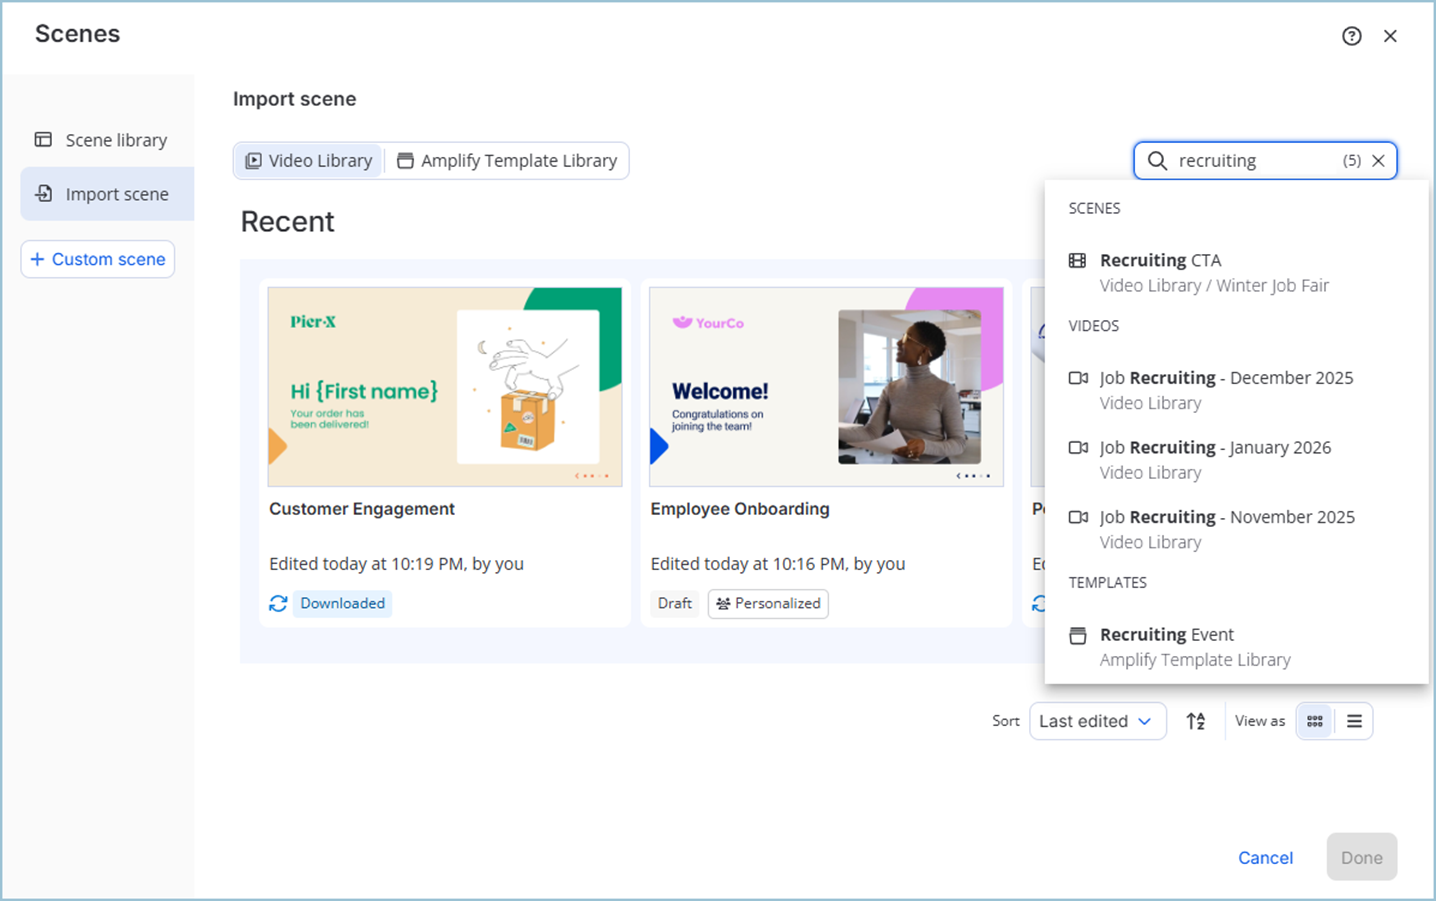The width and height of the screenshot is (1436, 901).
Task: Click the Recruiting Event template icon
Action: (x=1077, y=636)
